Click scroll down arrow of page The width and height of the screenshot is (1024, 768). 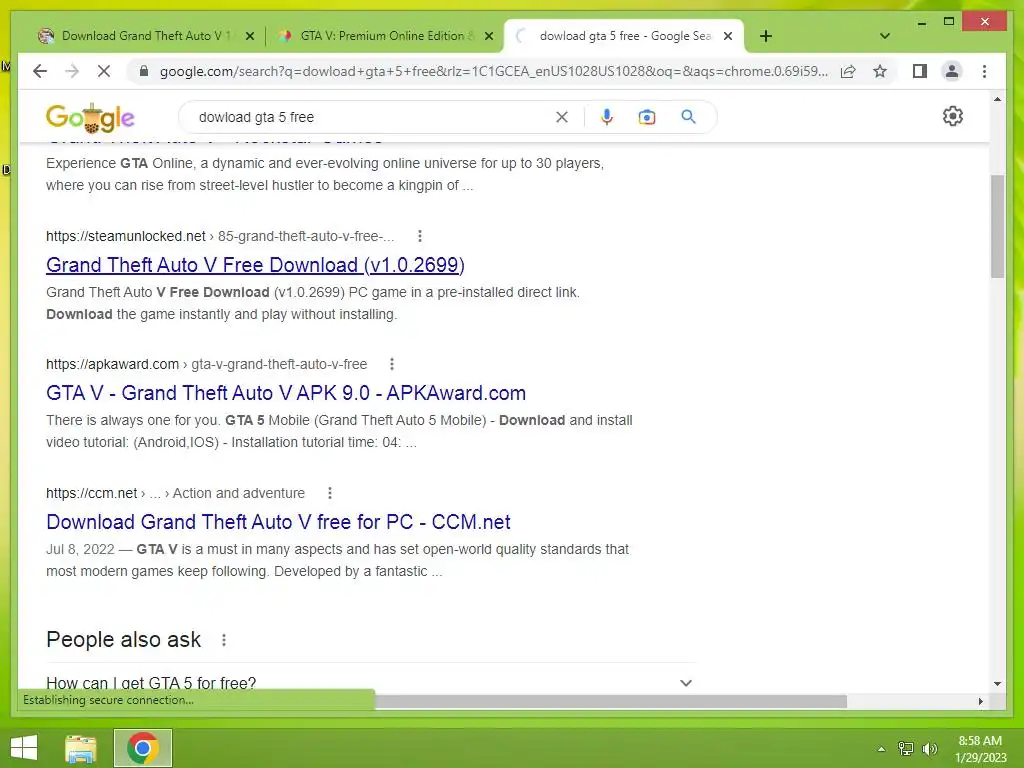[997, 684]
